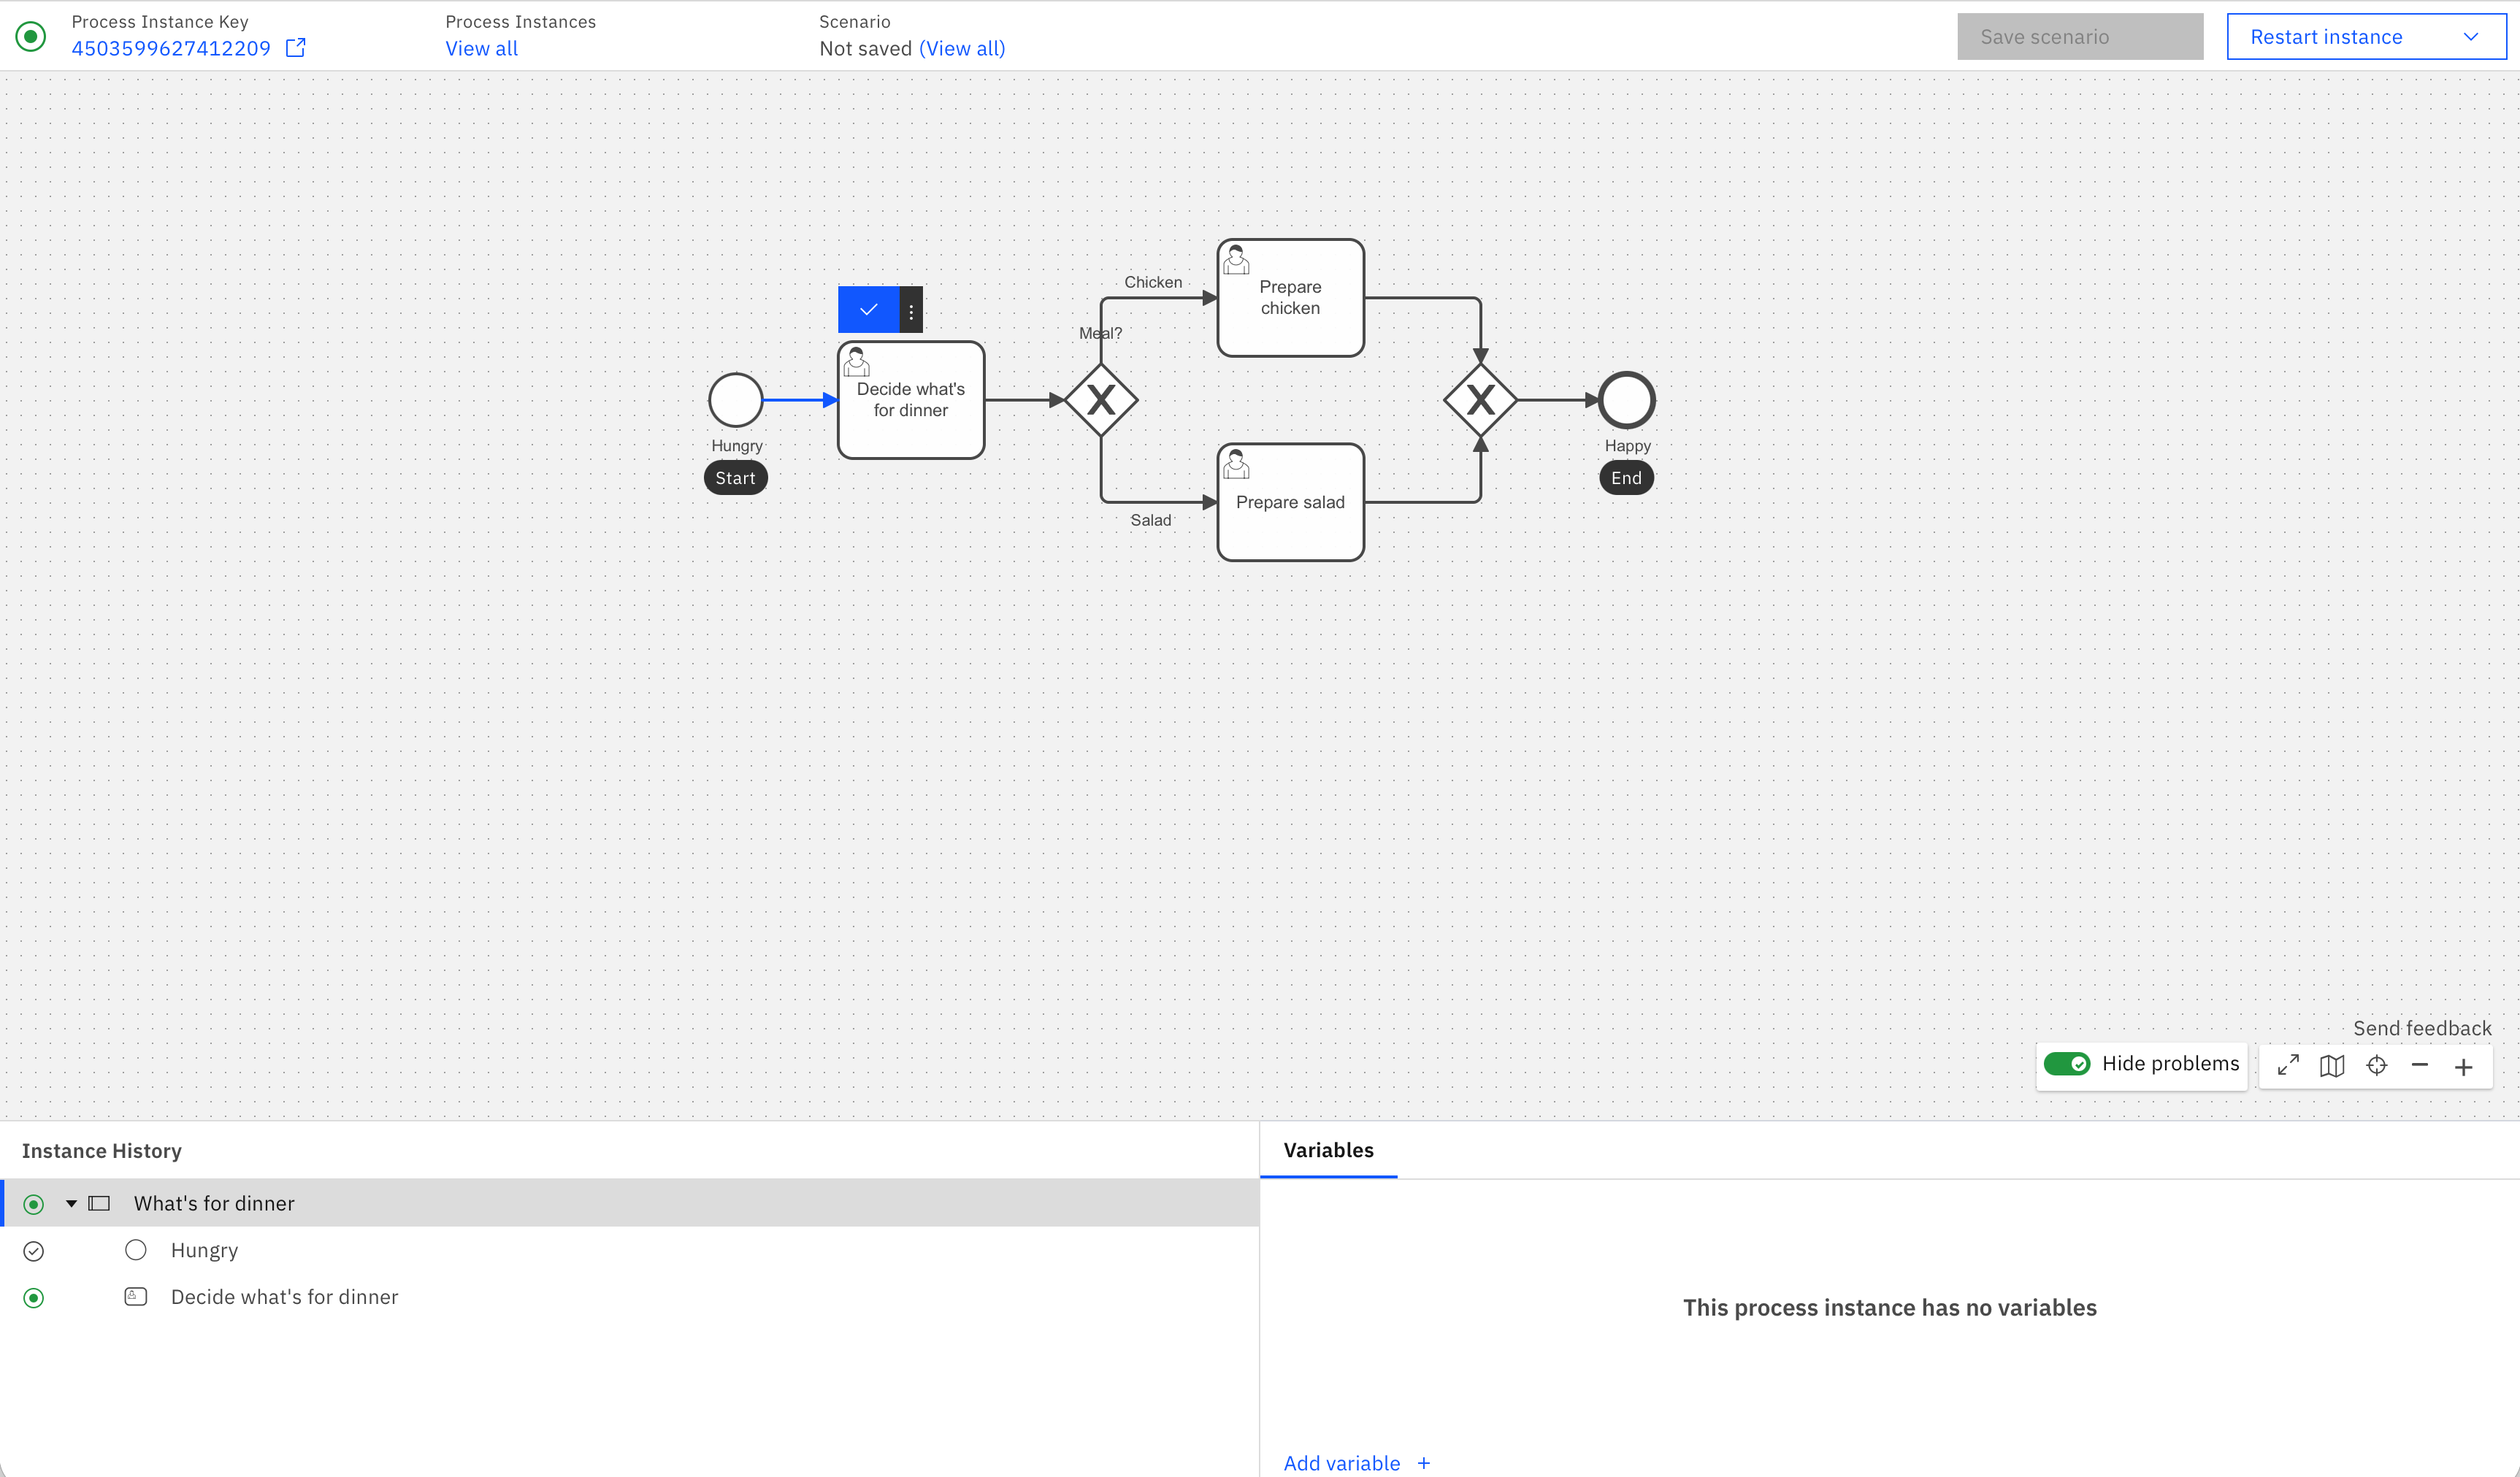
Task: Click the process icon beside What's for dinner
Action: [x=99, y=1203]
